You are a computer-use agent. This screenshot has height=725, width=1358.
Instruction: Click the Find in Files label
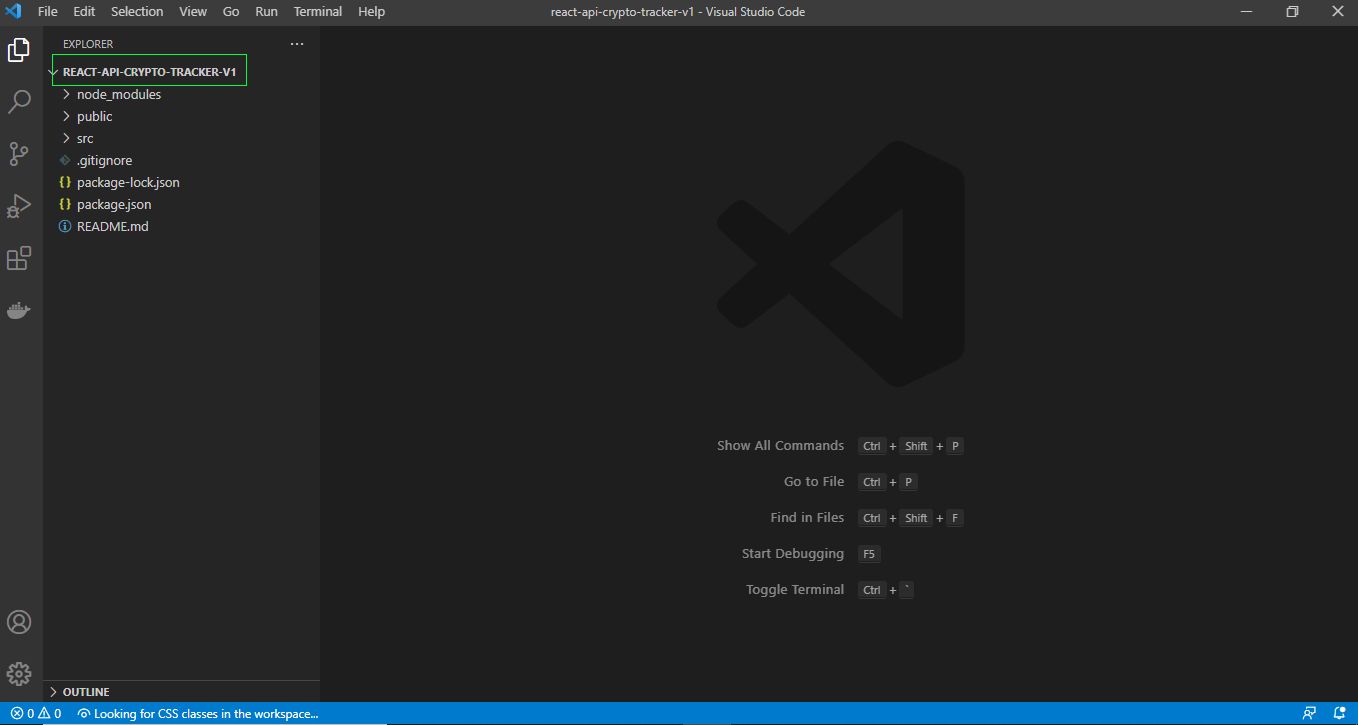(x=807, y=518)
